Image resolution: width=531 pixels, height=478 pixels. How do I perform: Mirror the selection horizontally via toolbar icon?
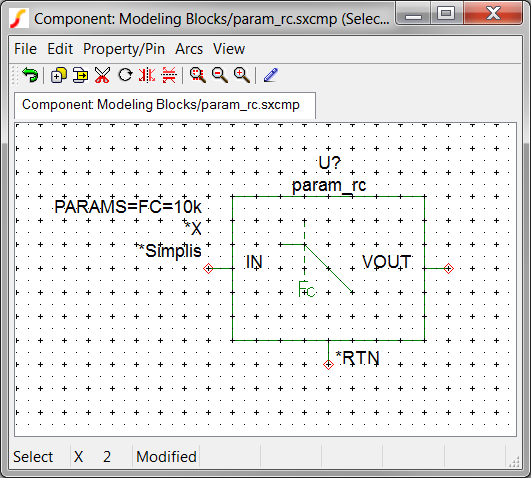(147, 75)
